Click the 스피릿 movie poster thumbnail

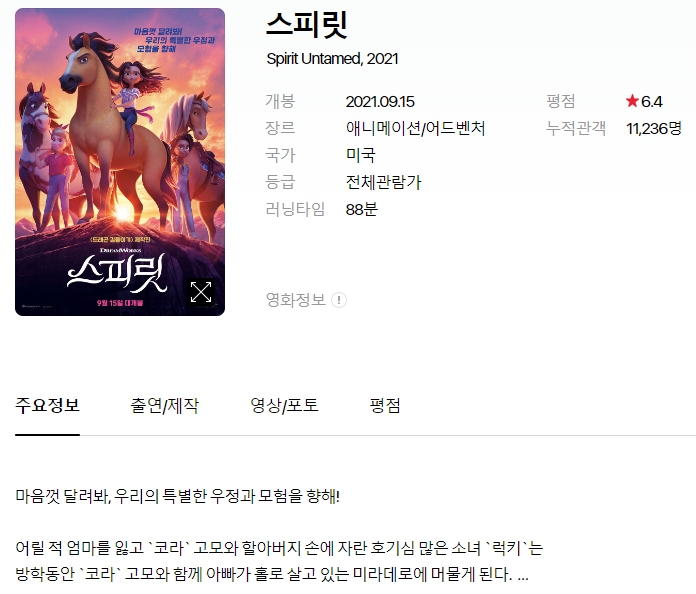click(x=120, y=162)
